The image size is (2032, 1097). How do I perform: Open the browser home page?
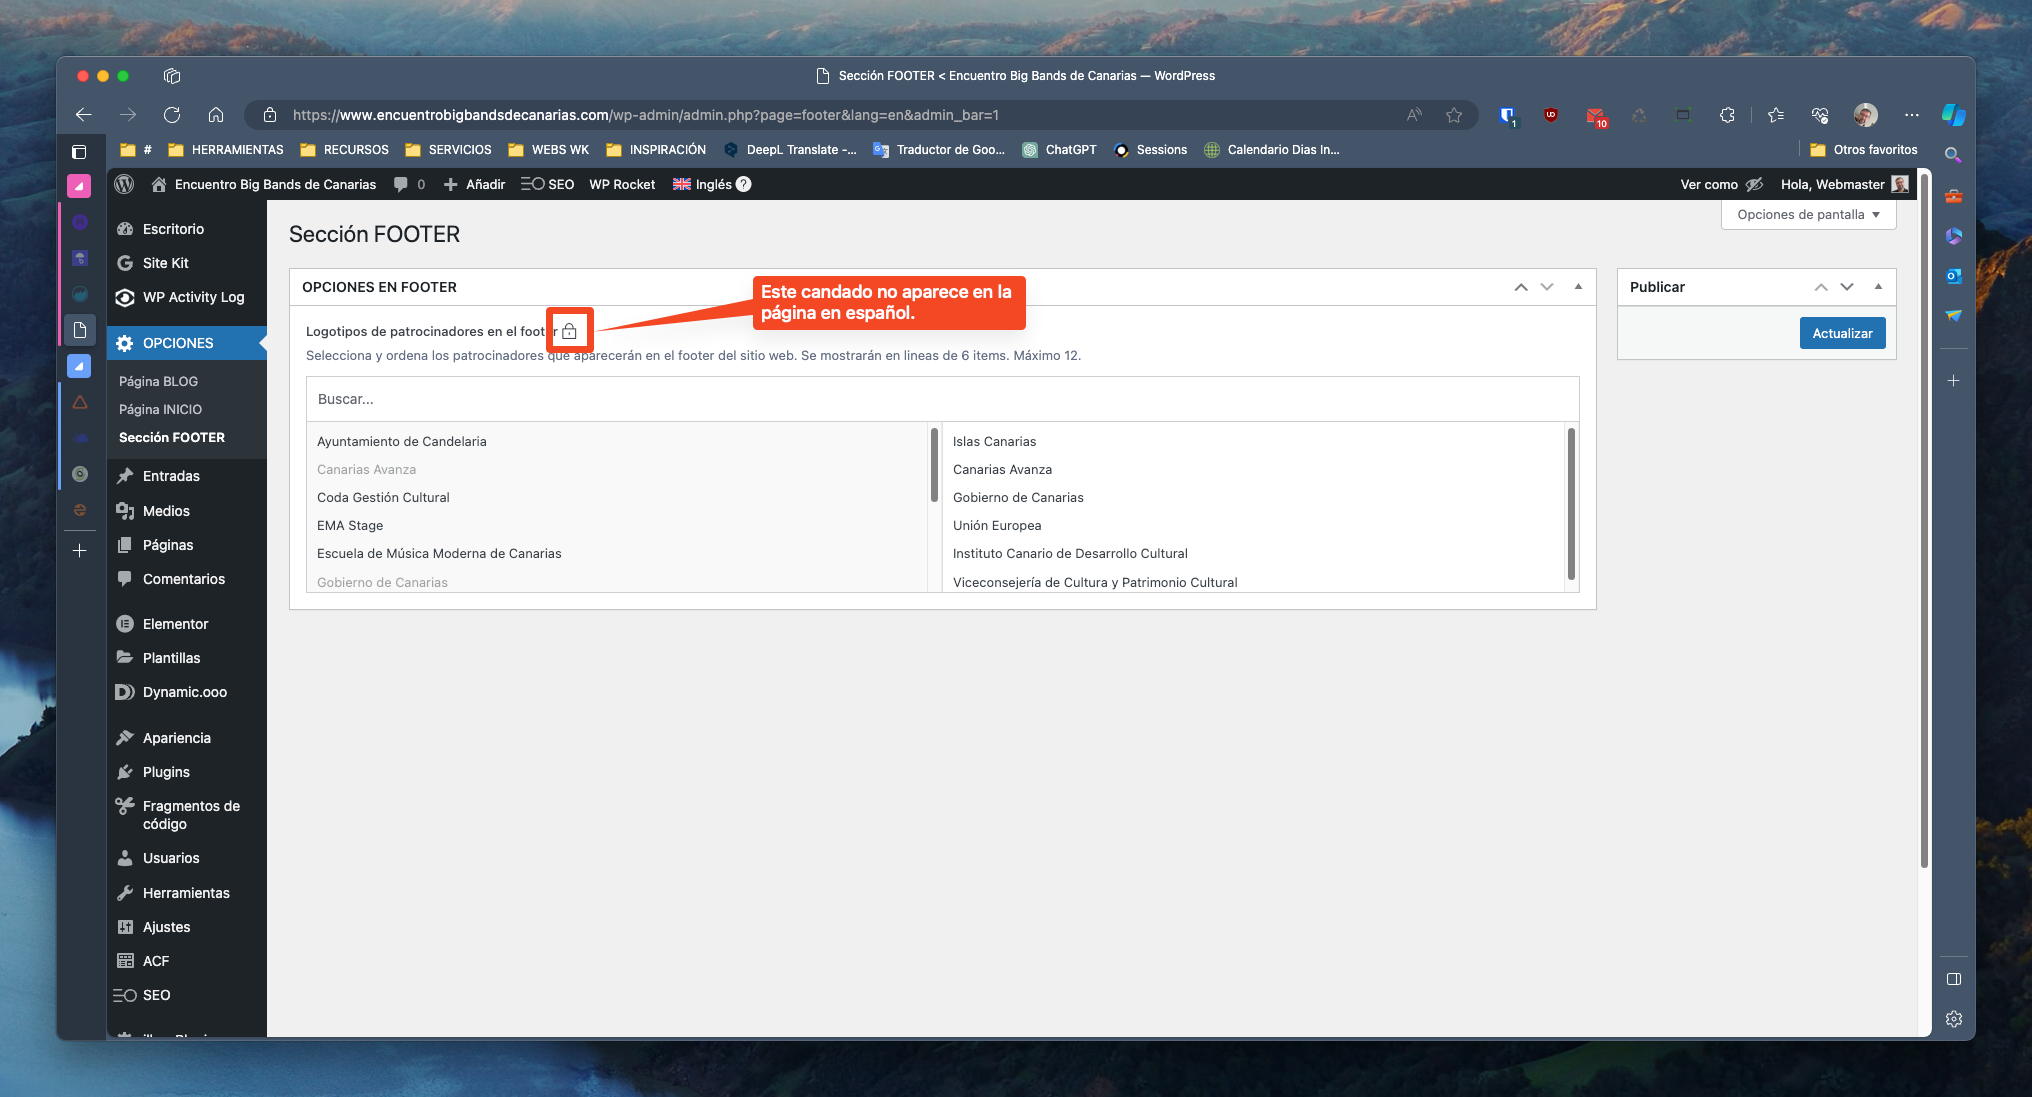pyautogui.click(x=216, y=115)
